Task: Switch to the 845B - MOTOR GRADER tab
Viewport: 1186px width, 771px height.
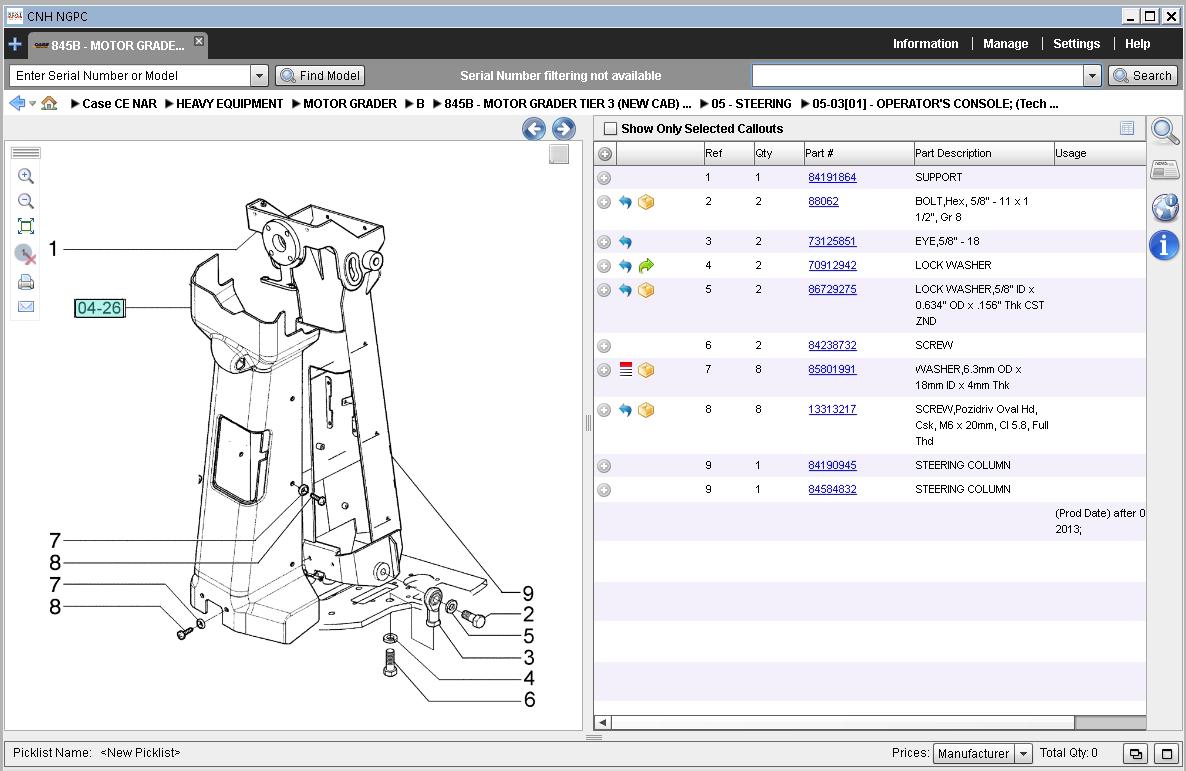Action: (115, 44)
